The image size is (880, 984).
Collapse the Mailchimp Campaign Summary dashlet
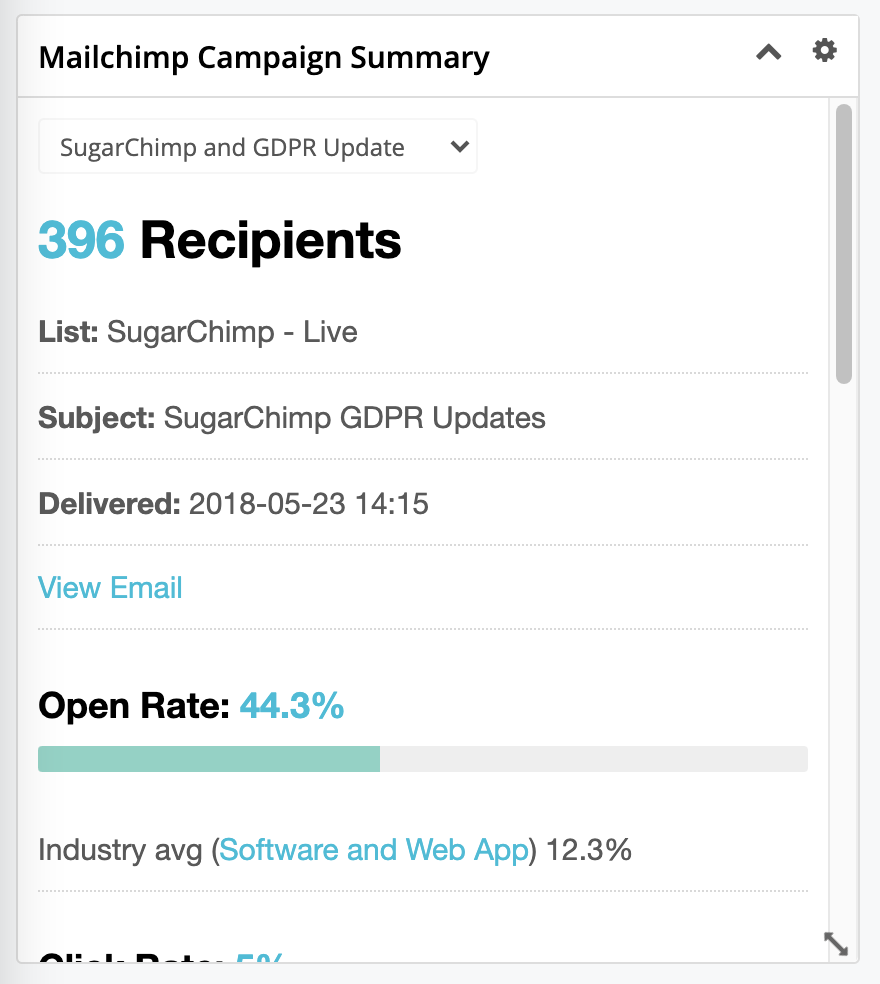coord(768,51)
